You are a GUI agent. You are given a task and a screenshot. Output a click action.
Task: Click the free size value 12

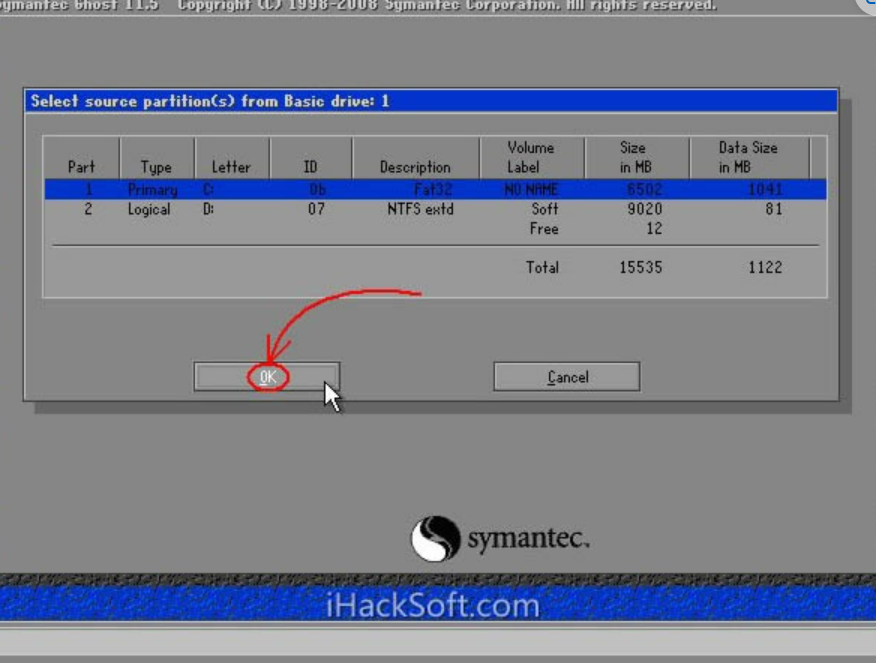tap(654, 229)
